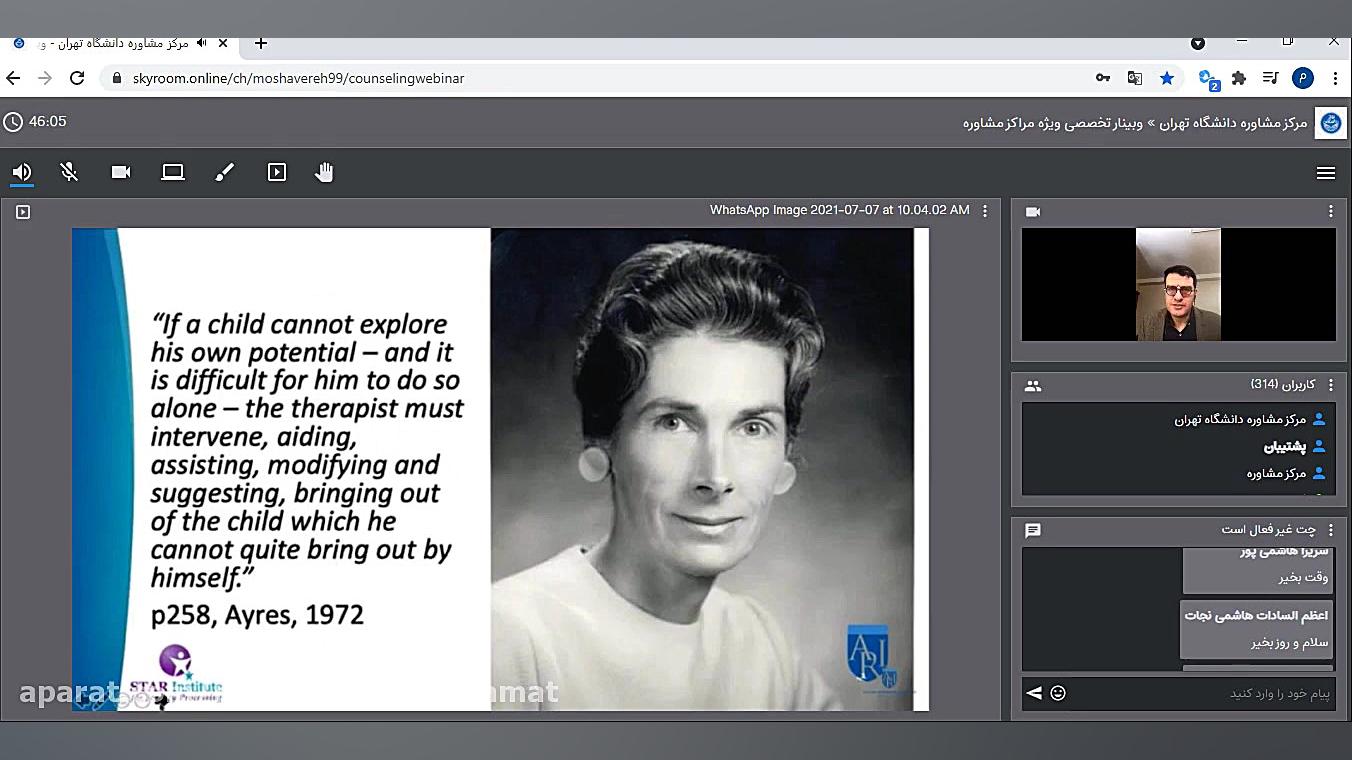Expand users panel options menu
Screen dimensions: 1352x760
tap(1330, 385)
